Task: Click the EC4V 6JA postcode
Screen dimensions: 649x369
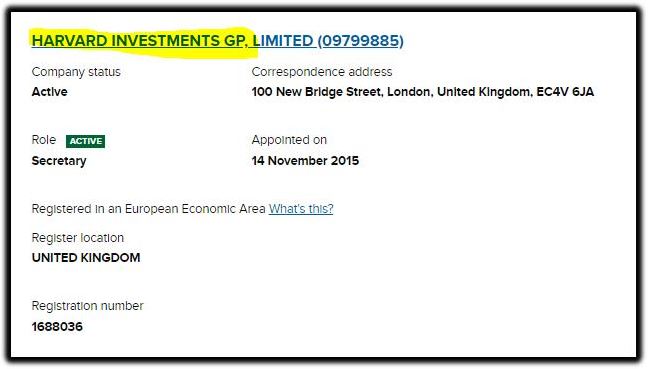Action: tap(565, 91)
